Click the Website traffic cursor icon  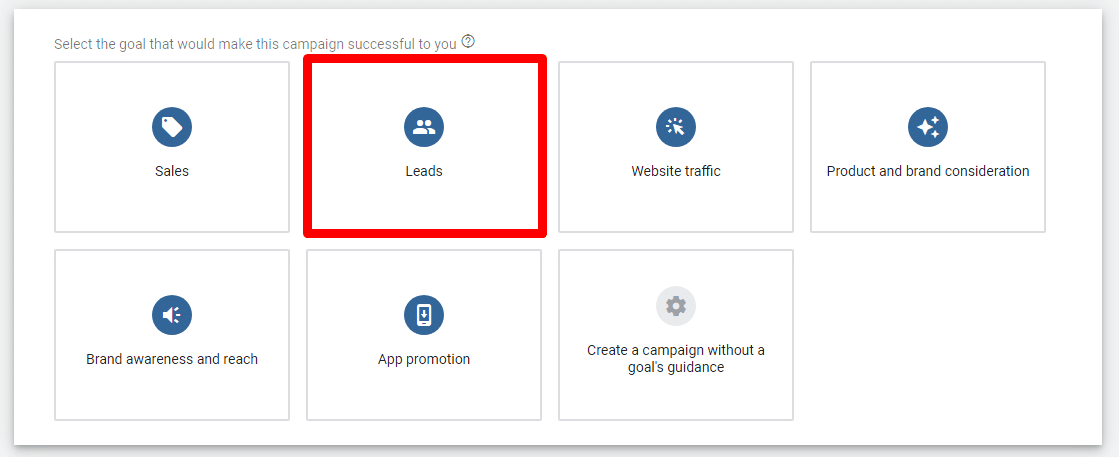click(x=676, y=127)
